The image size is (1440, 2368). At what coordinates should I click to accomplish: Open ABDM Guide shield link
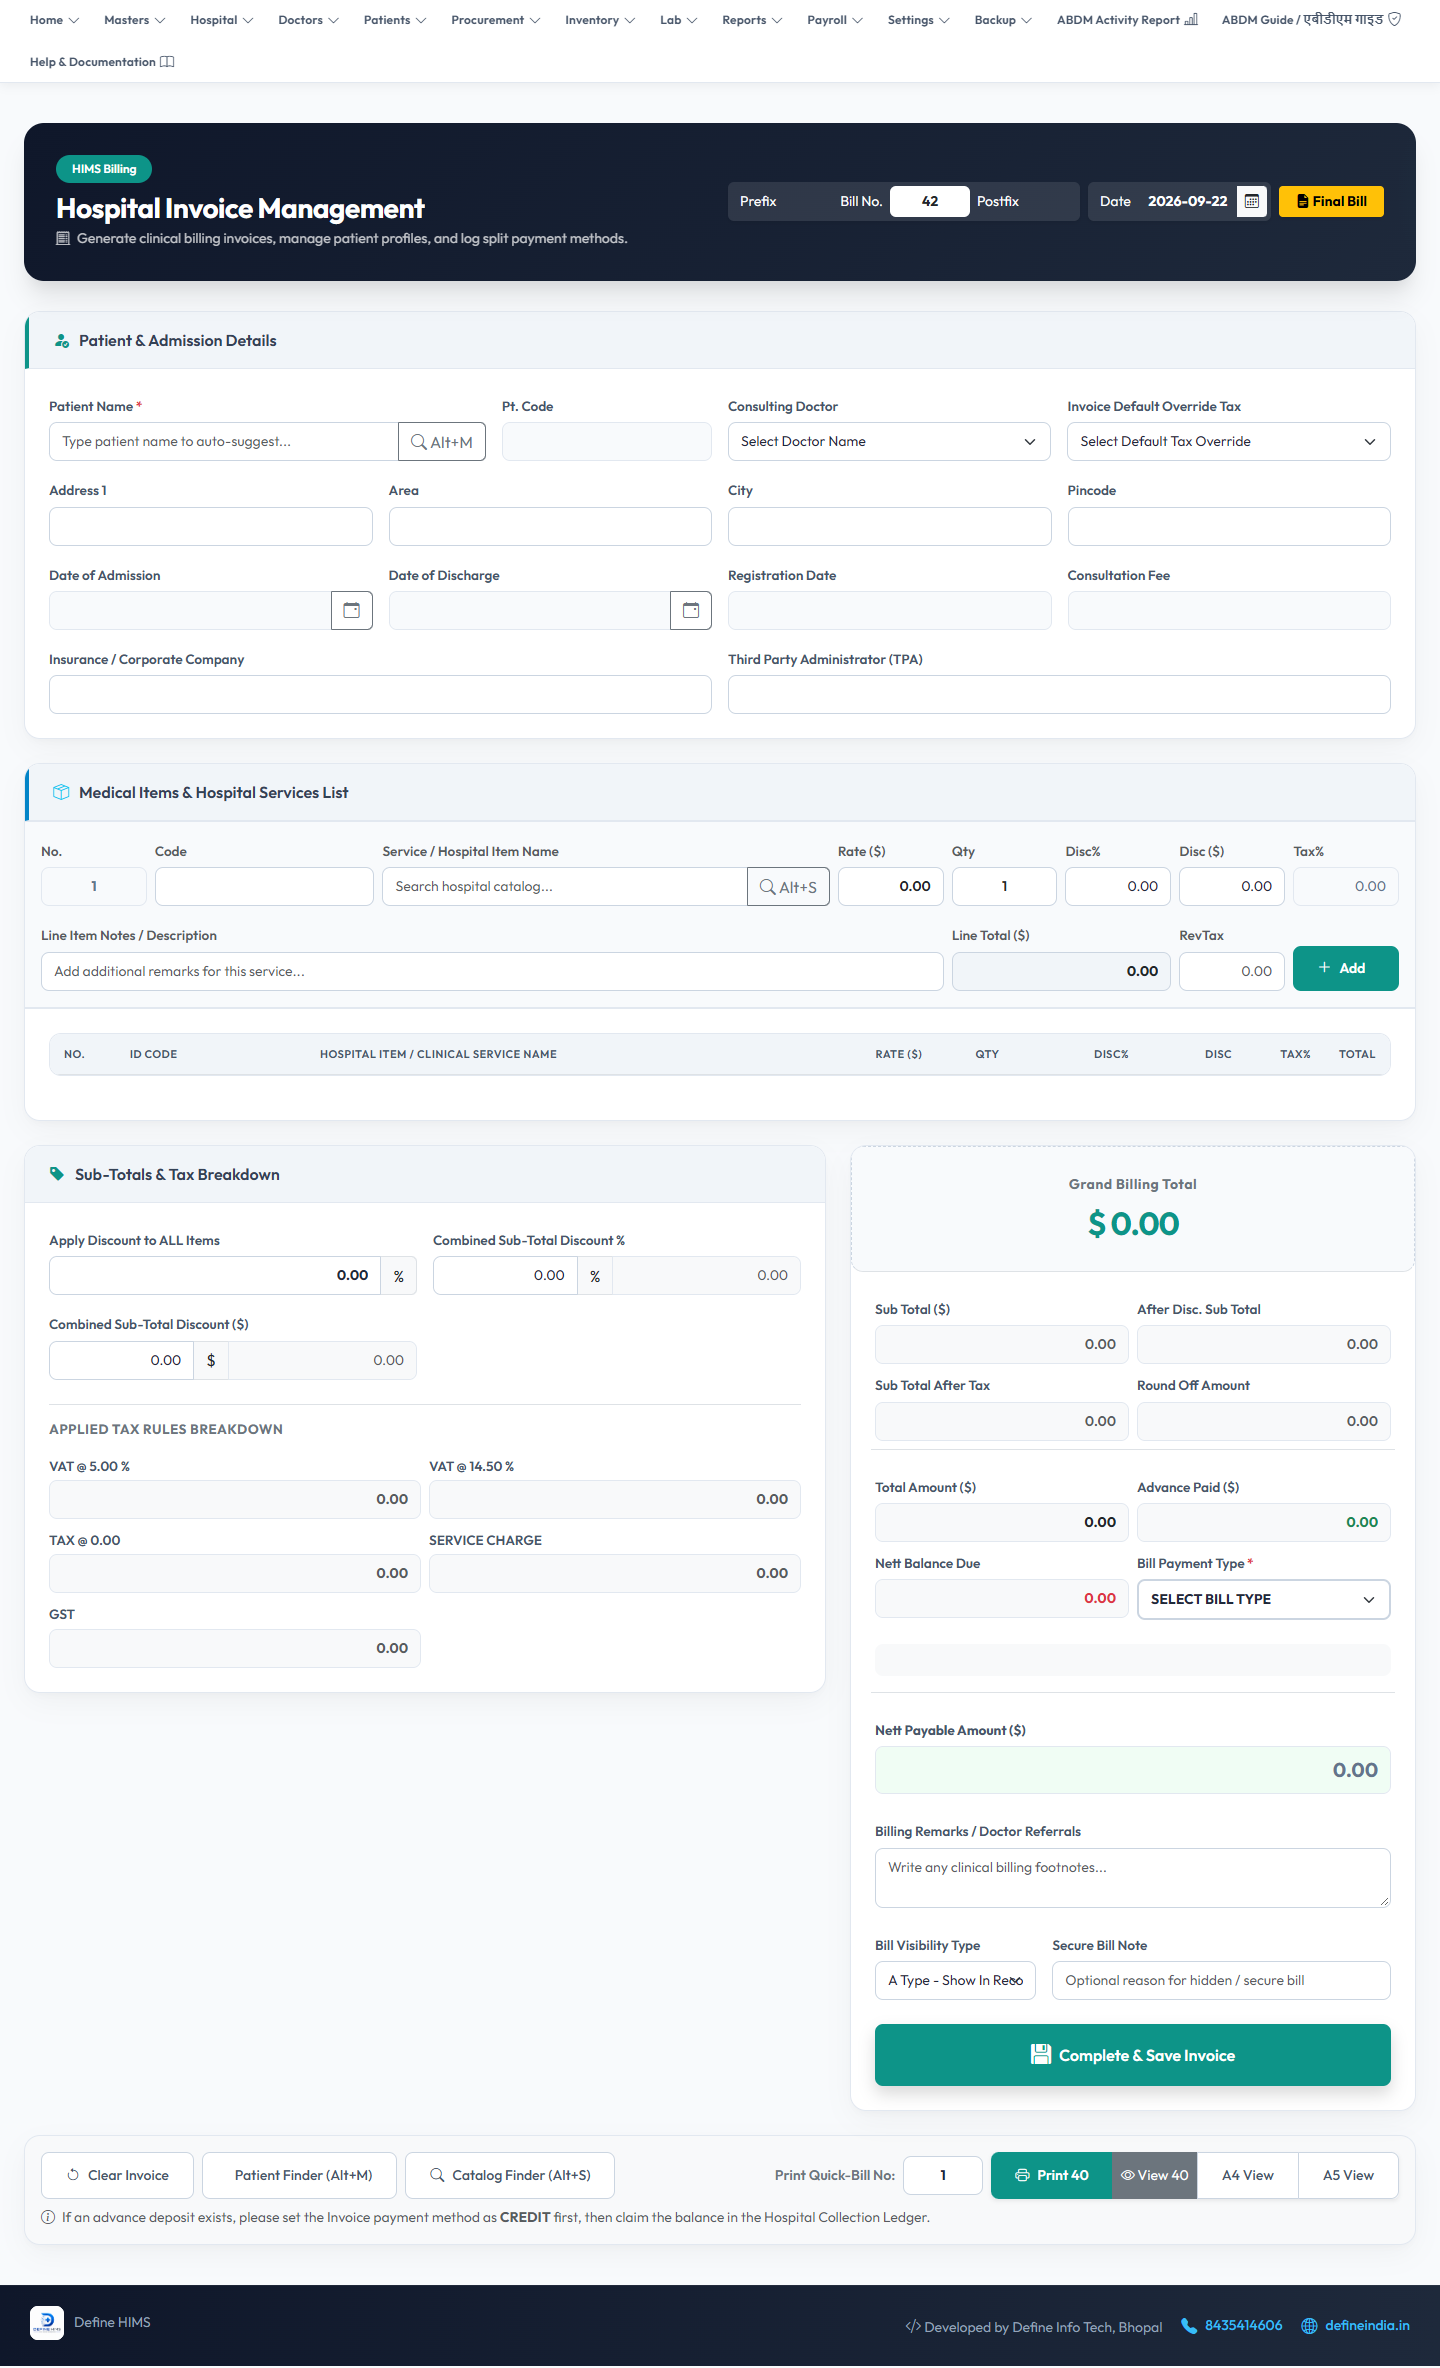point(1311,20)
